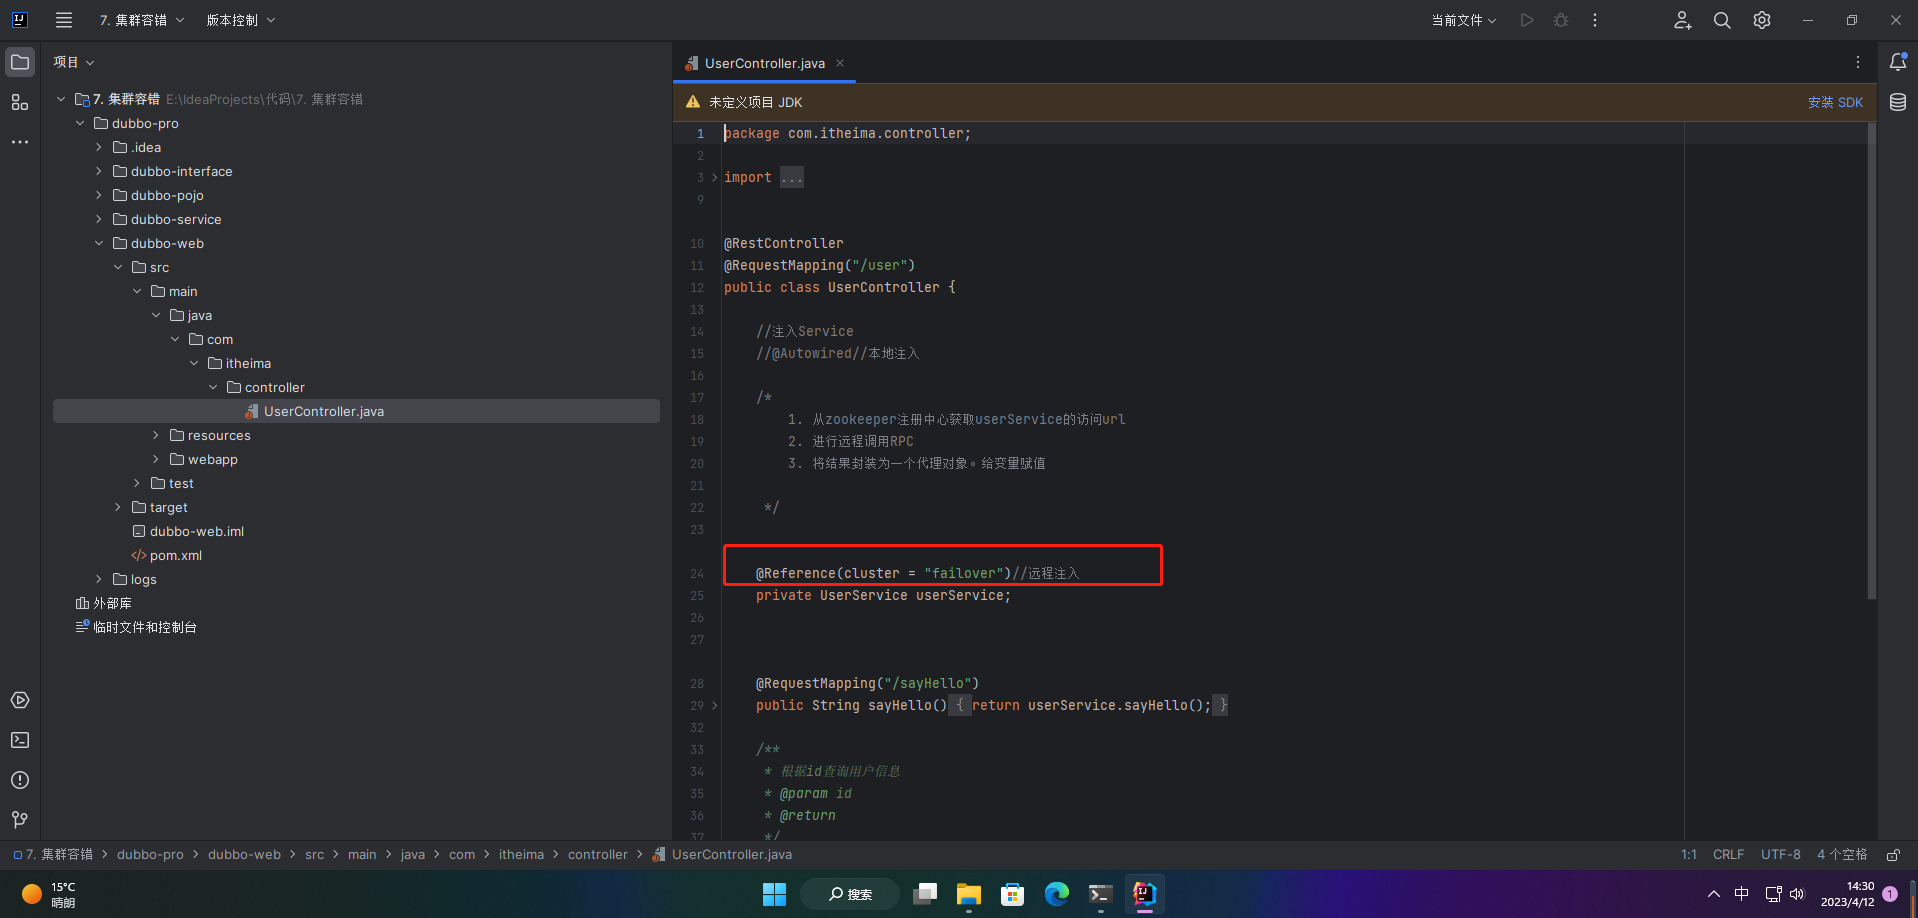
Task: Open the Code With Me user icon
Action: pyautogui.click(x=1683, y=20)
